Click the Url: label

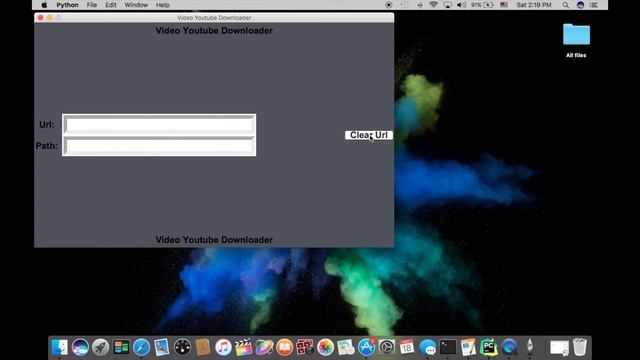47,124
